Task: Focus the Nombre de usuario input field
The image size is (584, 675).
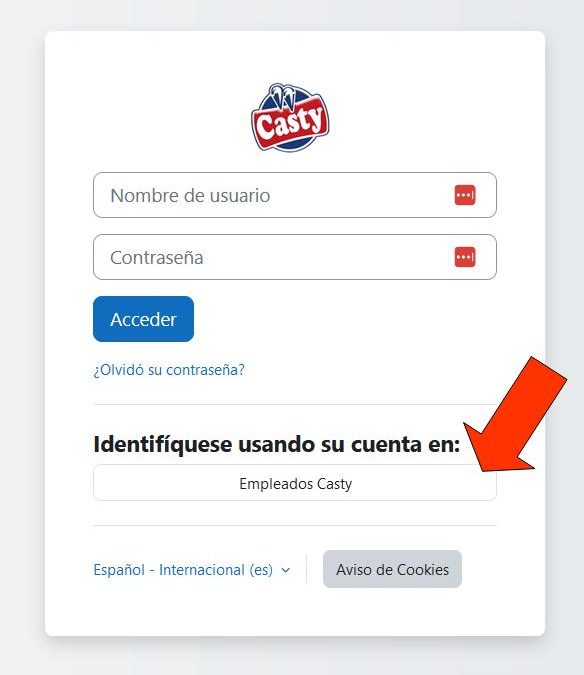Action: [295, 195]
